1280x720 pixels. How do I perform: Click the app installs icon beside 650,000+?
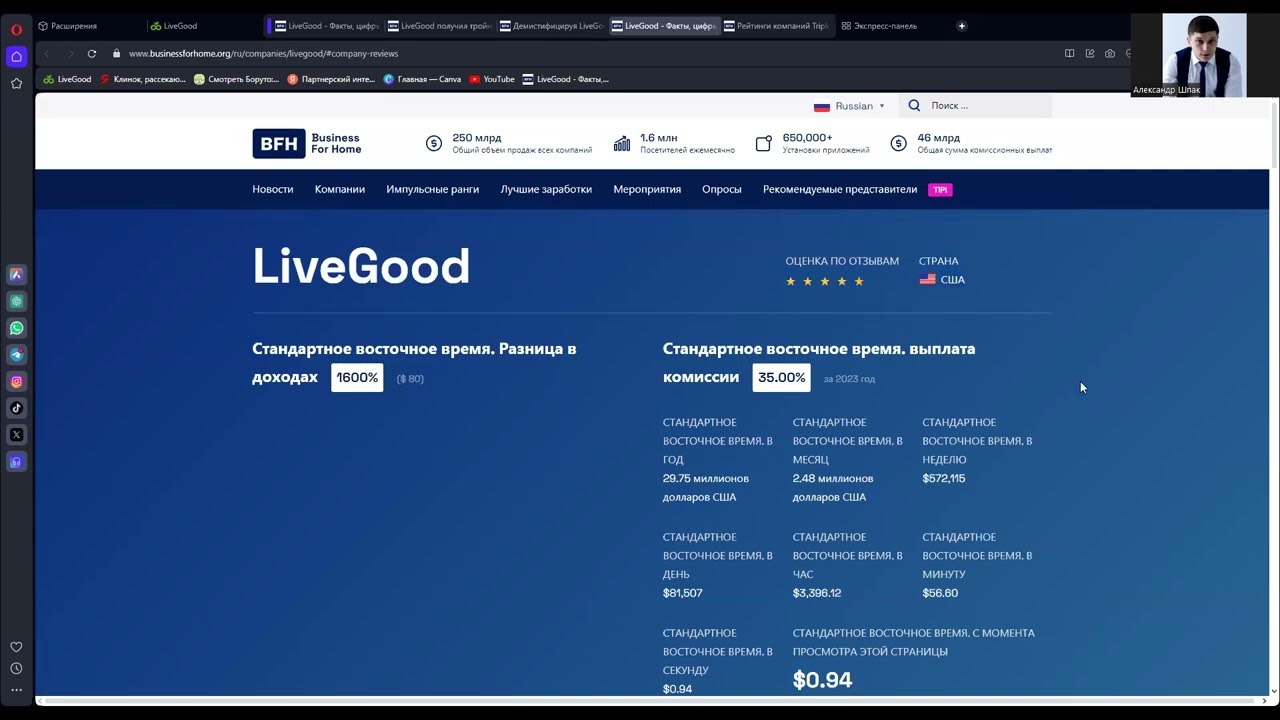point(764,144)
